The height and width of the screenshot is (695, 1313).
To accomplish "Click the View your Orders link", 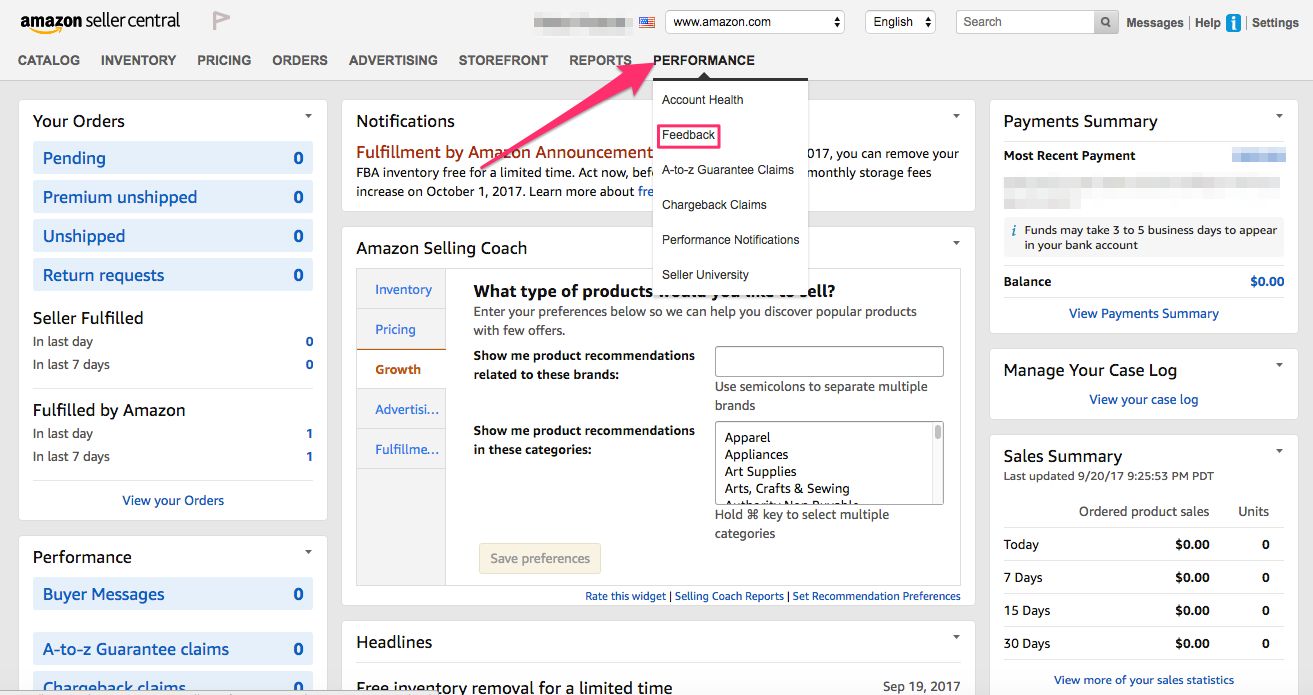I will 173,501.
